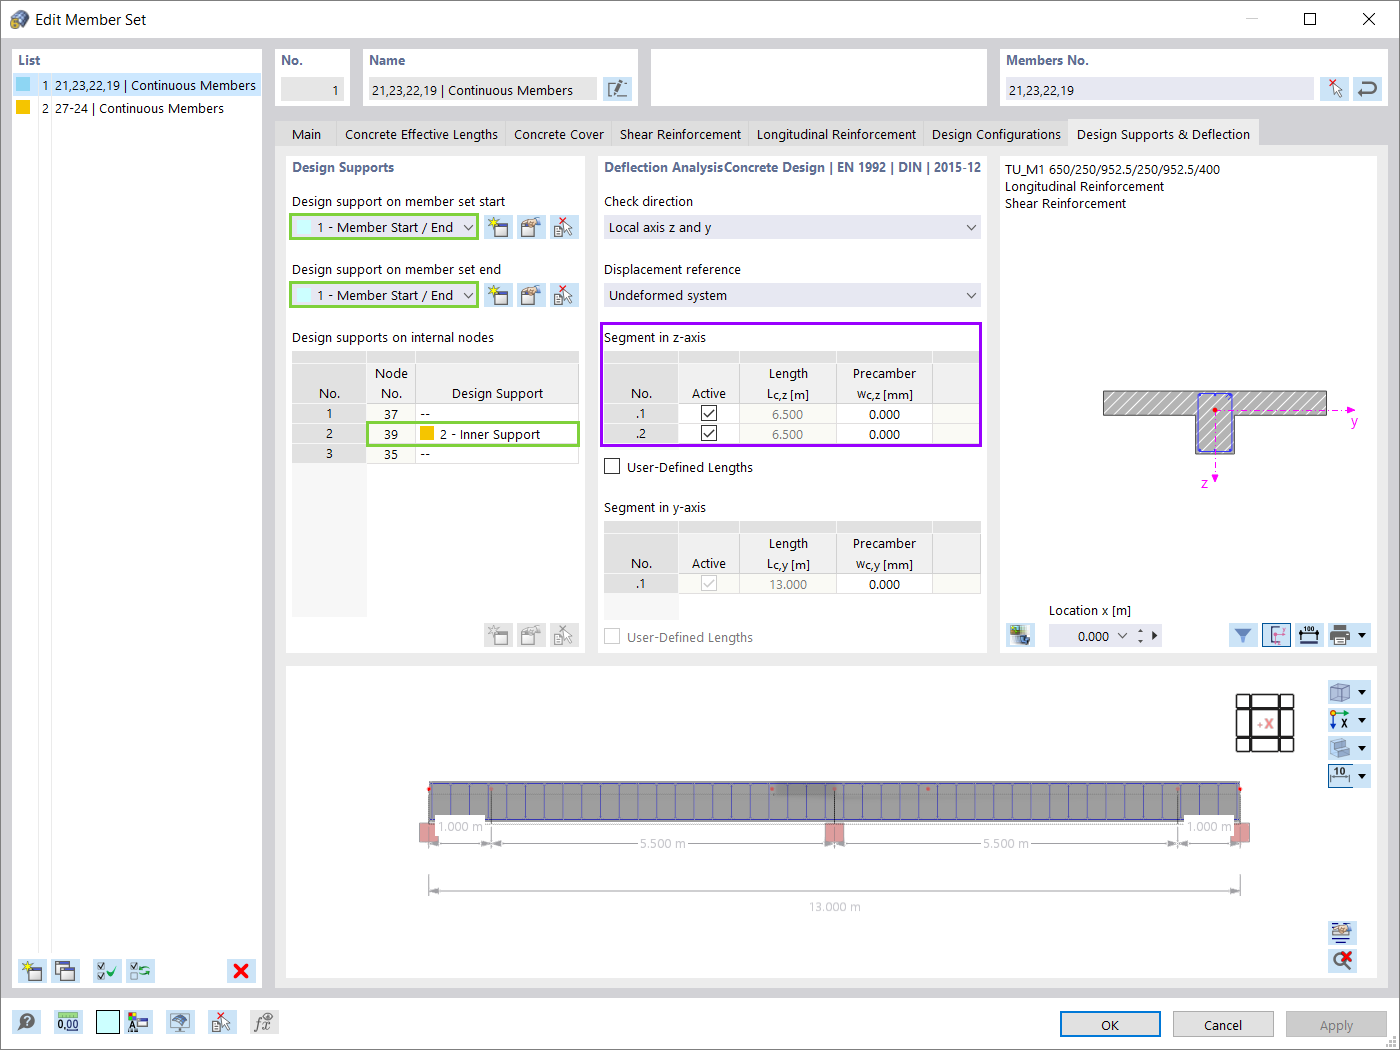Toggle Active checkbox for segment .2

coord(708,433)
